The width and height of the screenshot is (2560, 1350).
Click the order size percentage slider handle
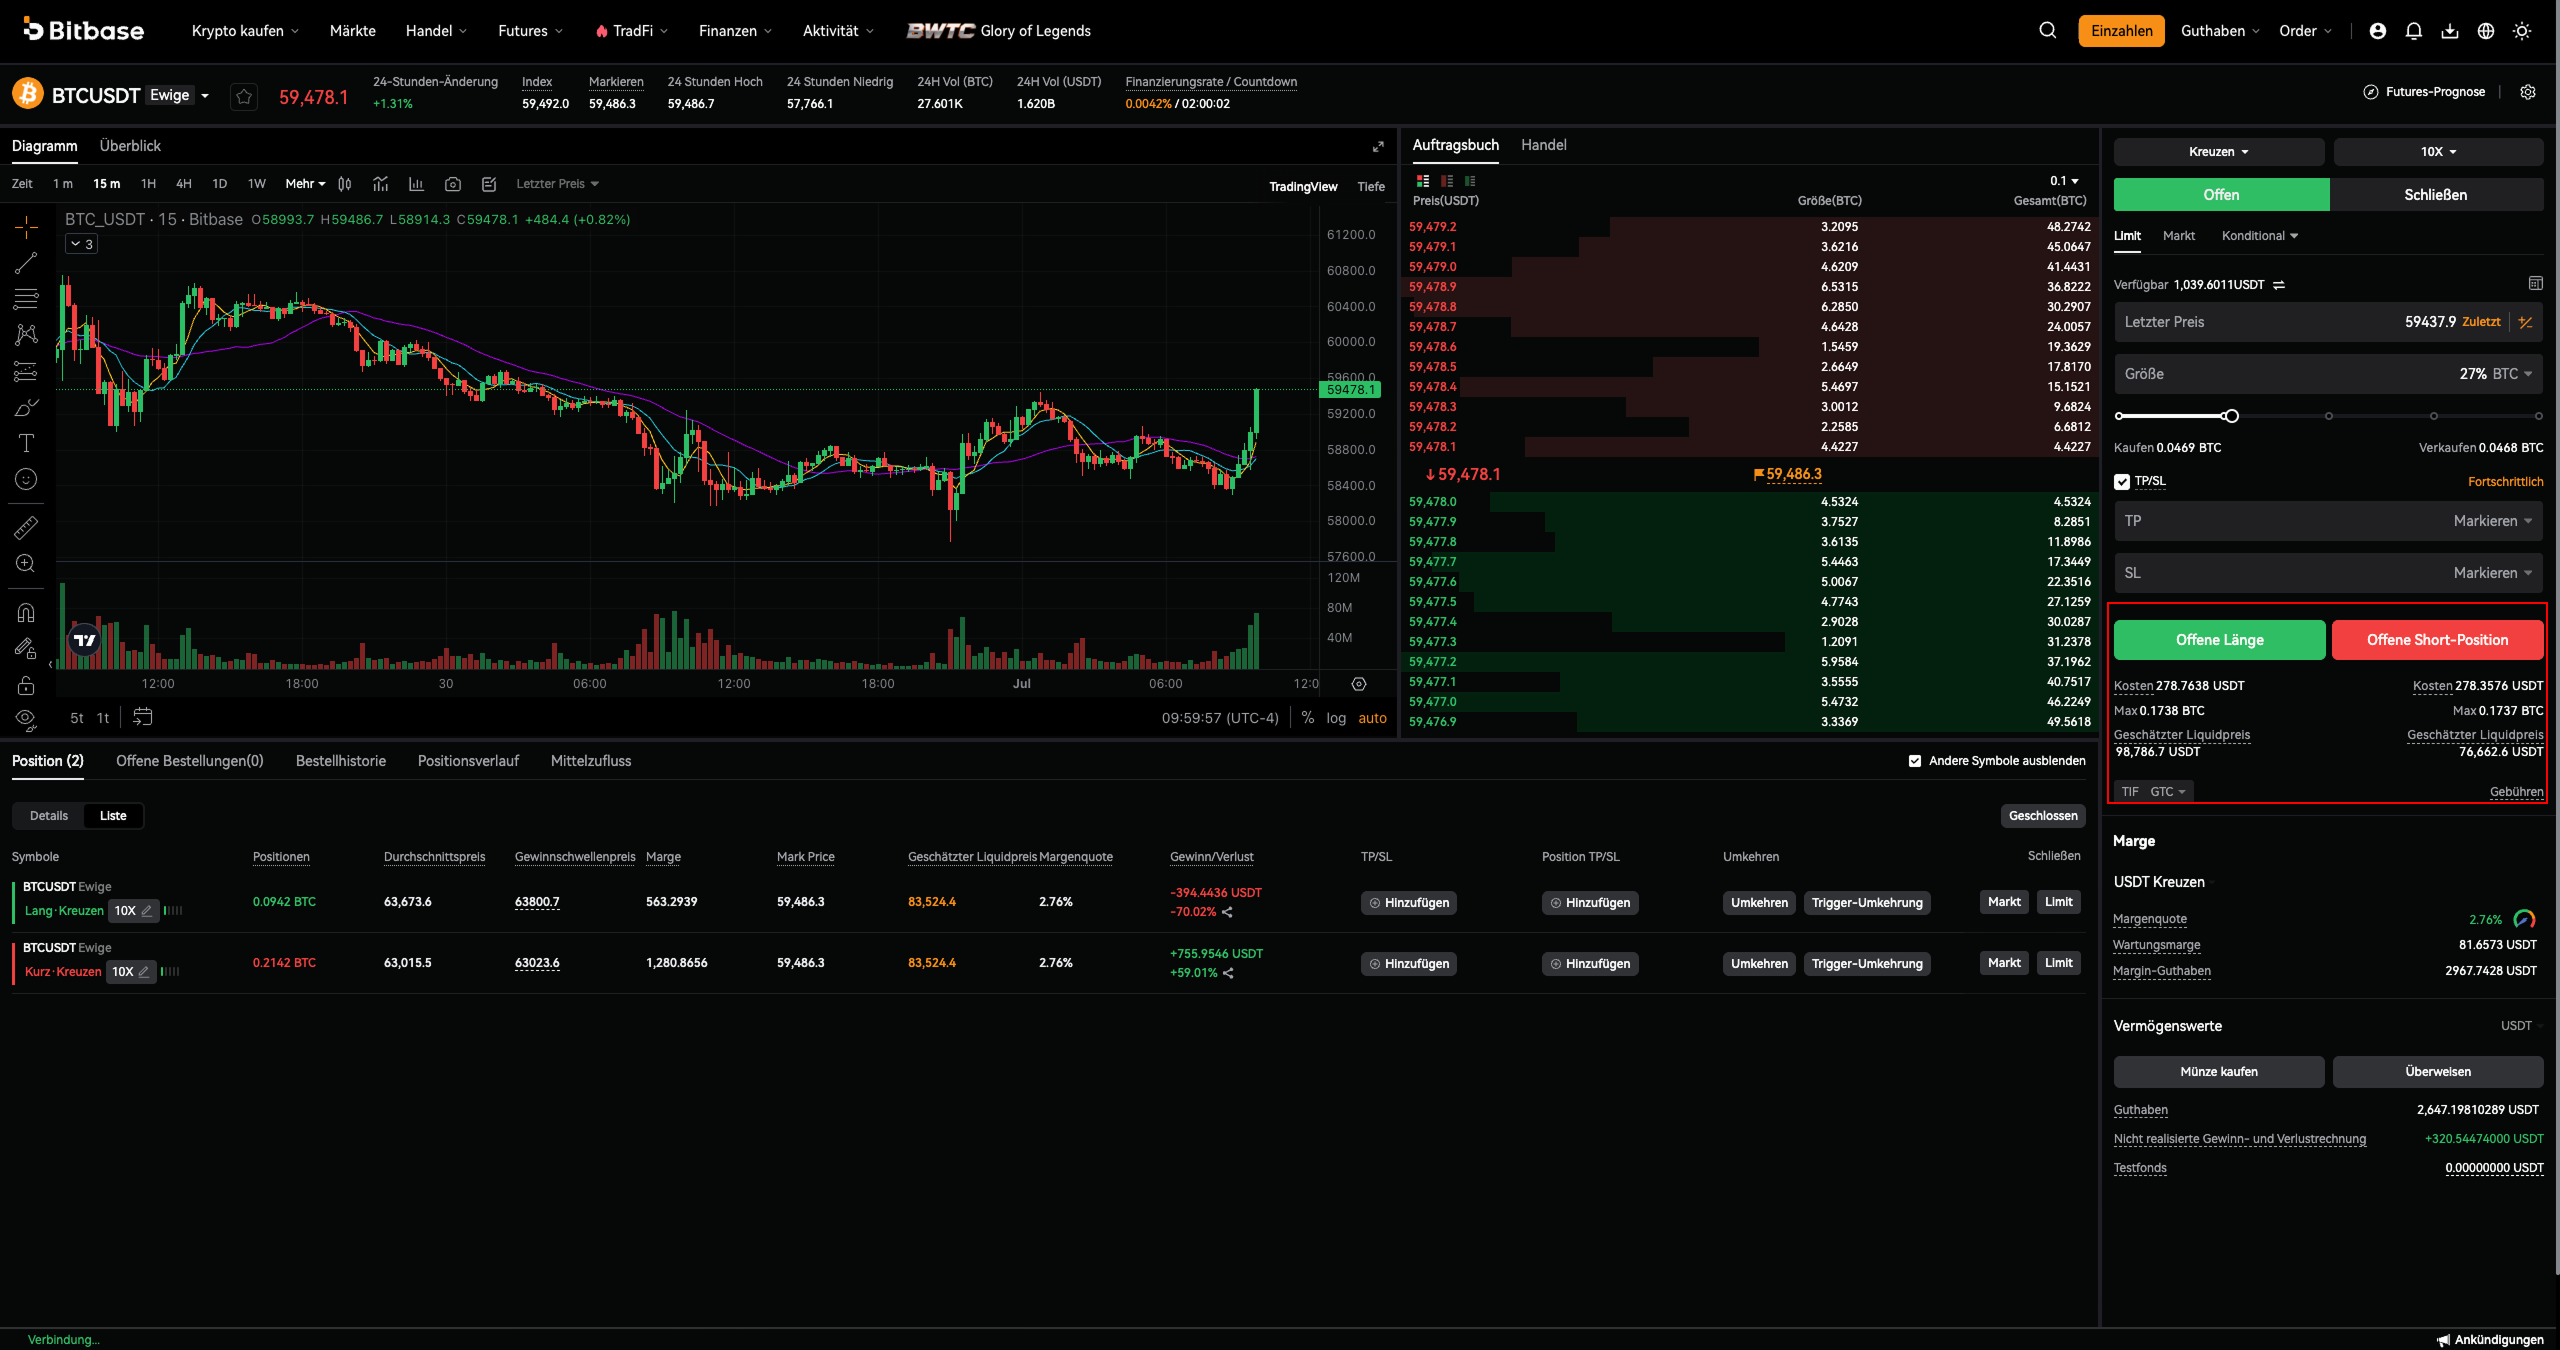tap(2231, 416)
